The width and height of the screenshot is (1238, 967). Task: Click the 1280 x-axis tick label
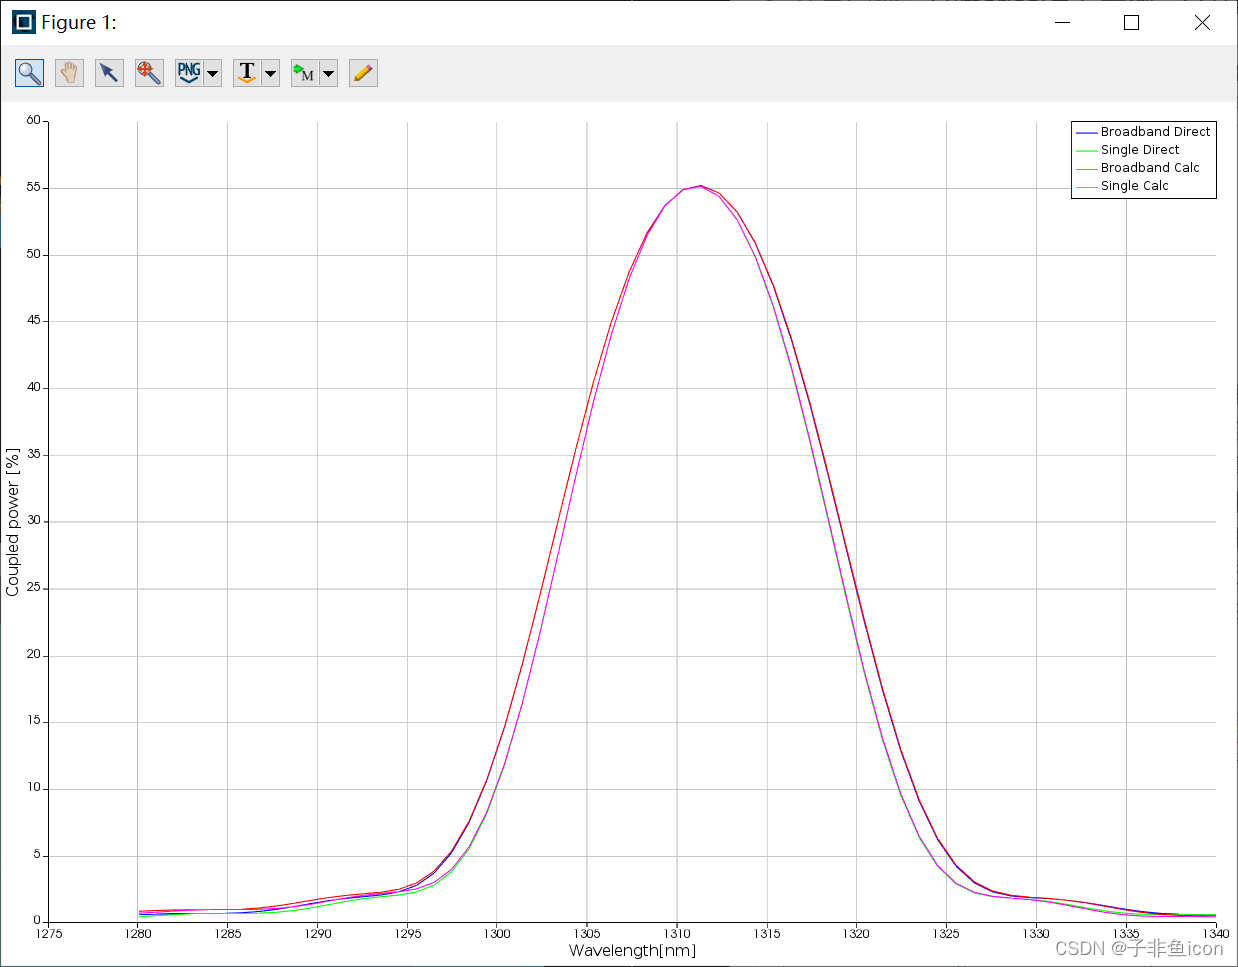coord(138,934)
